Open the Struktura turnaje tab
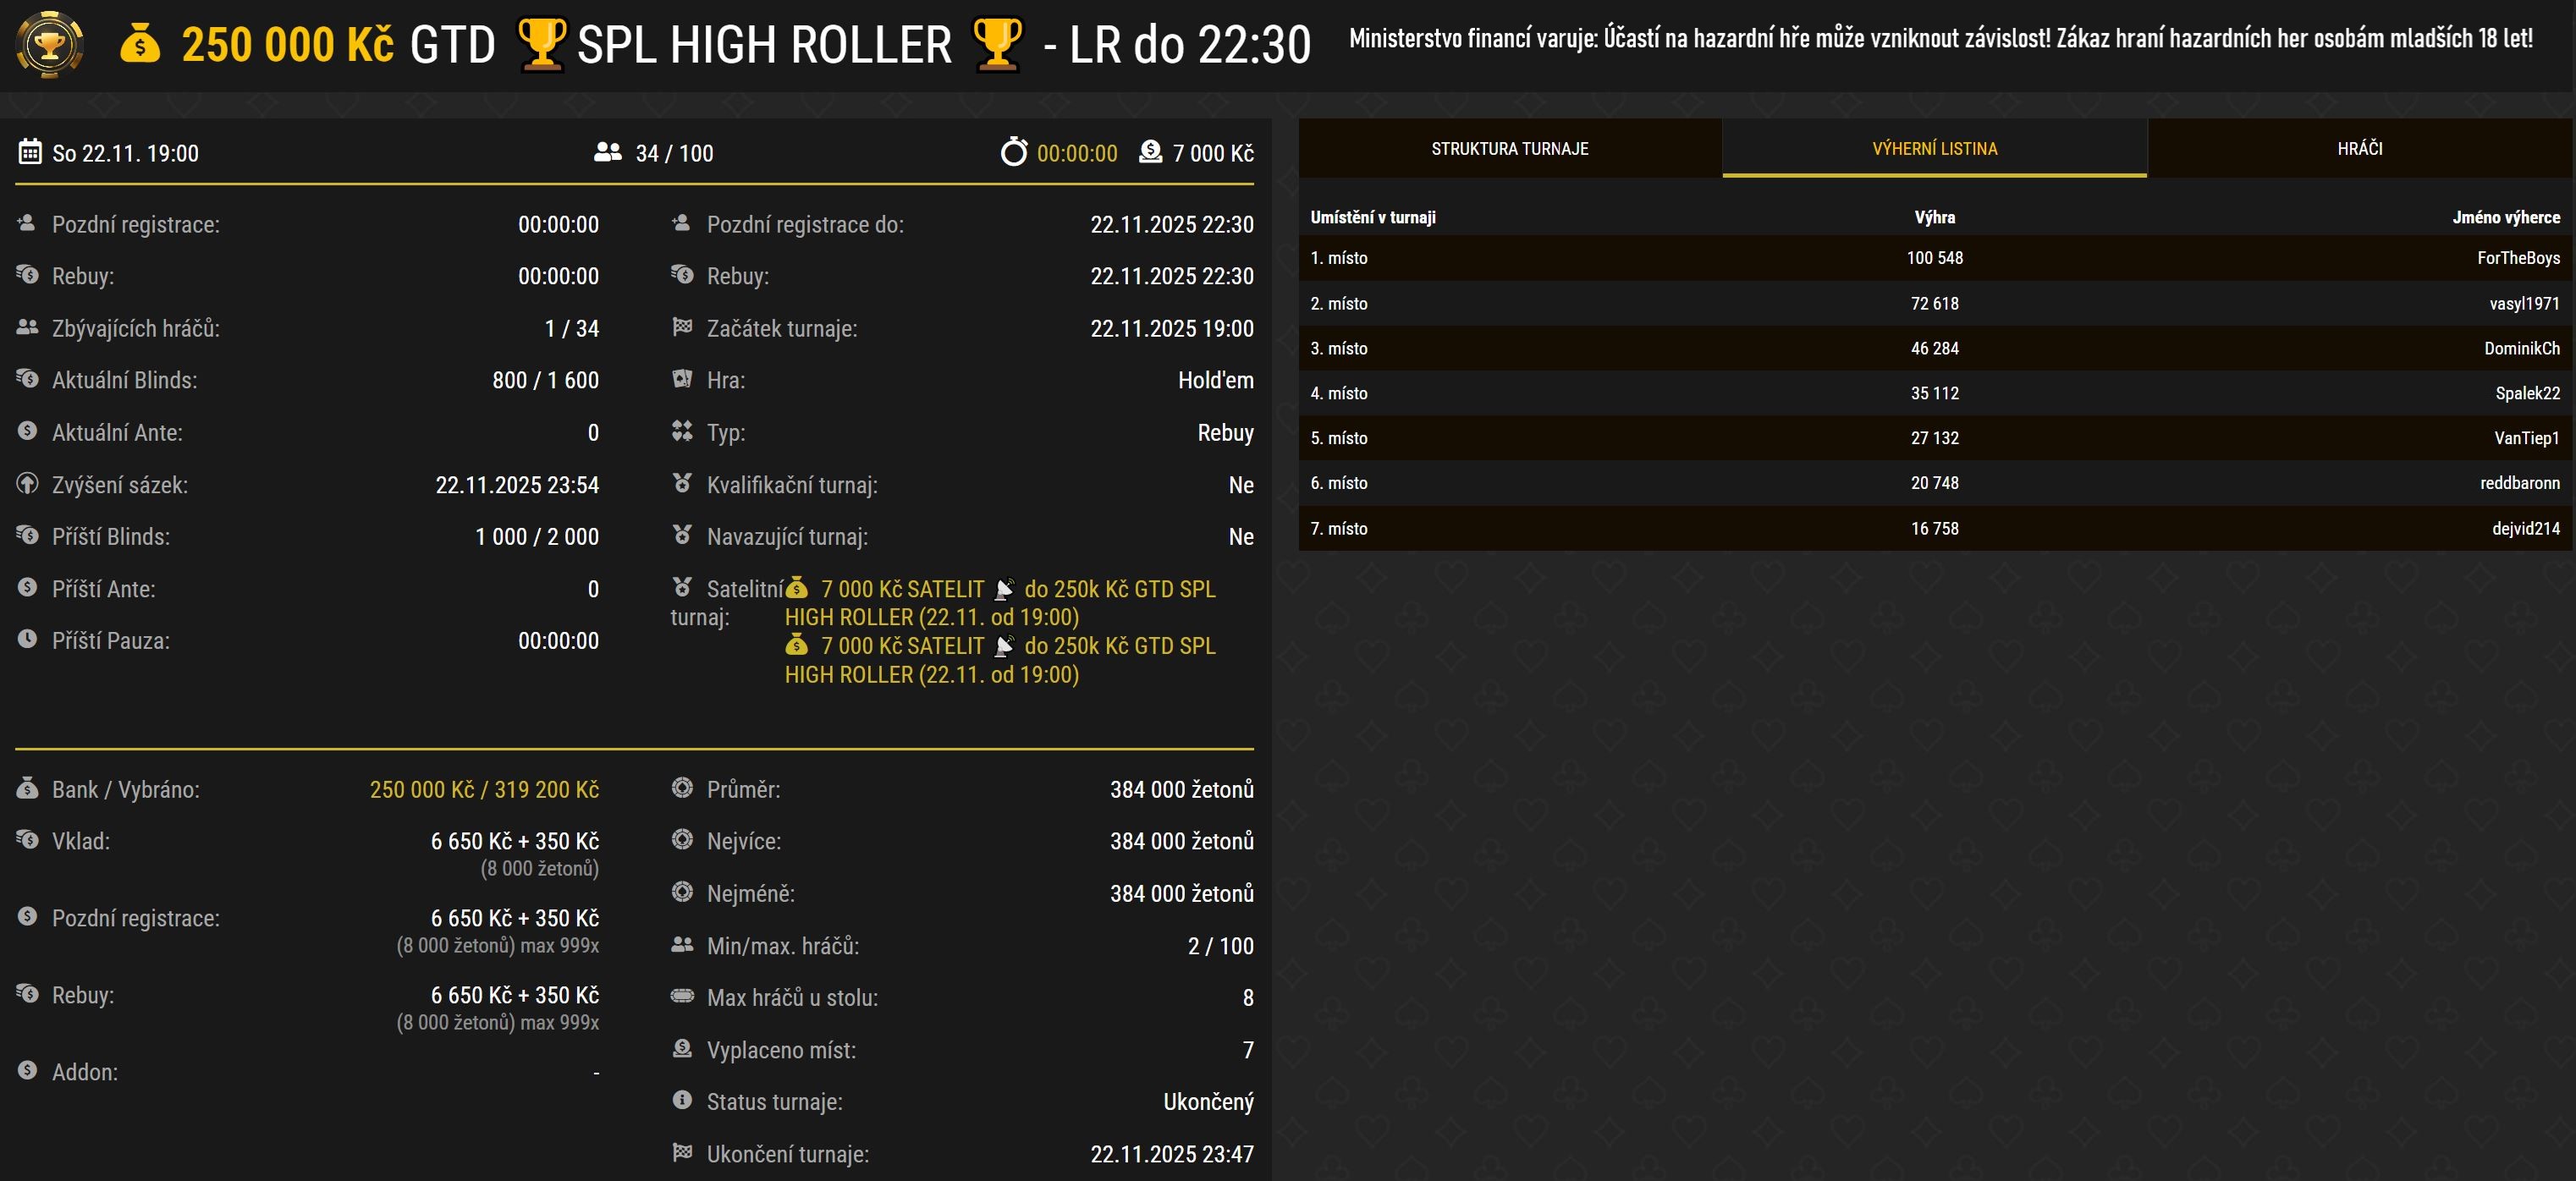 1509,148
